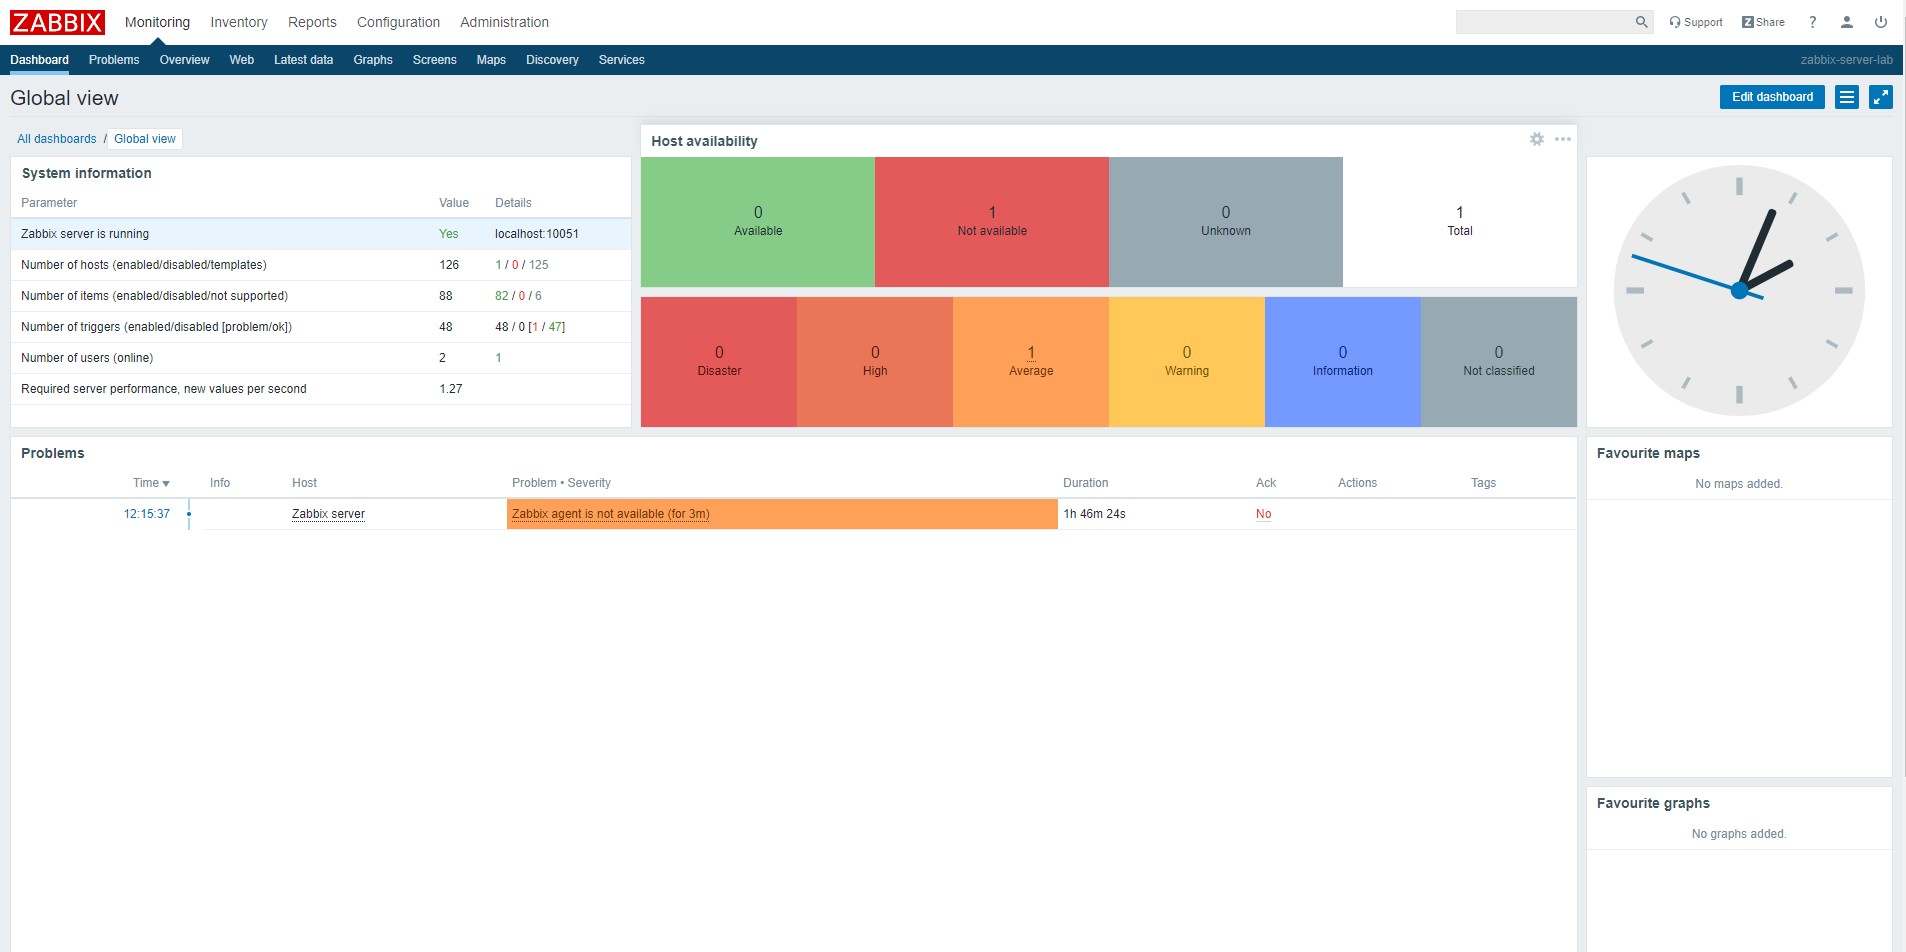Screen dimensions: 1906x952
Task: Enter kiosk mode with the fullscreen icon
Action: (x=1881, y=97)
